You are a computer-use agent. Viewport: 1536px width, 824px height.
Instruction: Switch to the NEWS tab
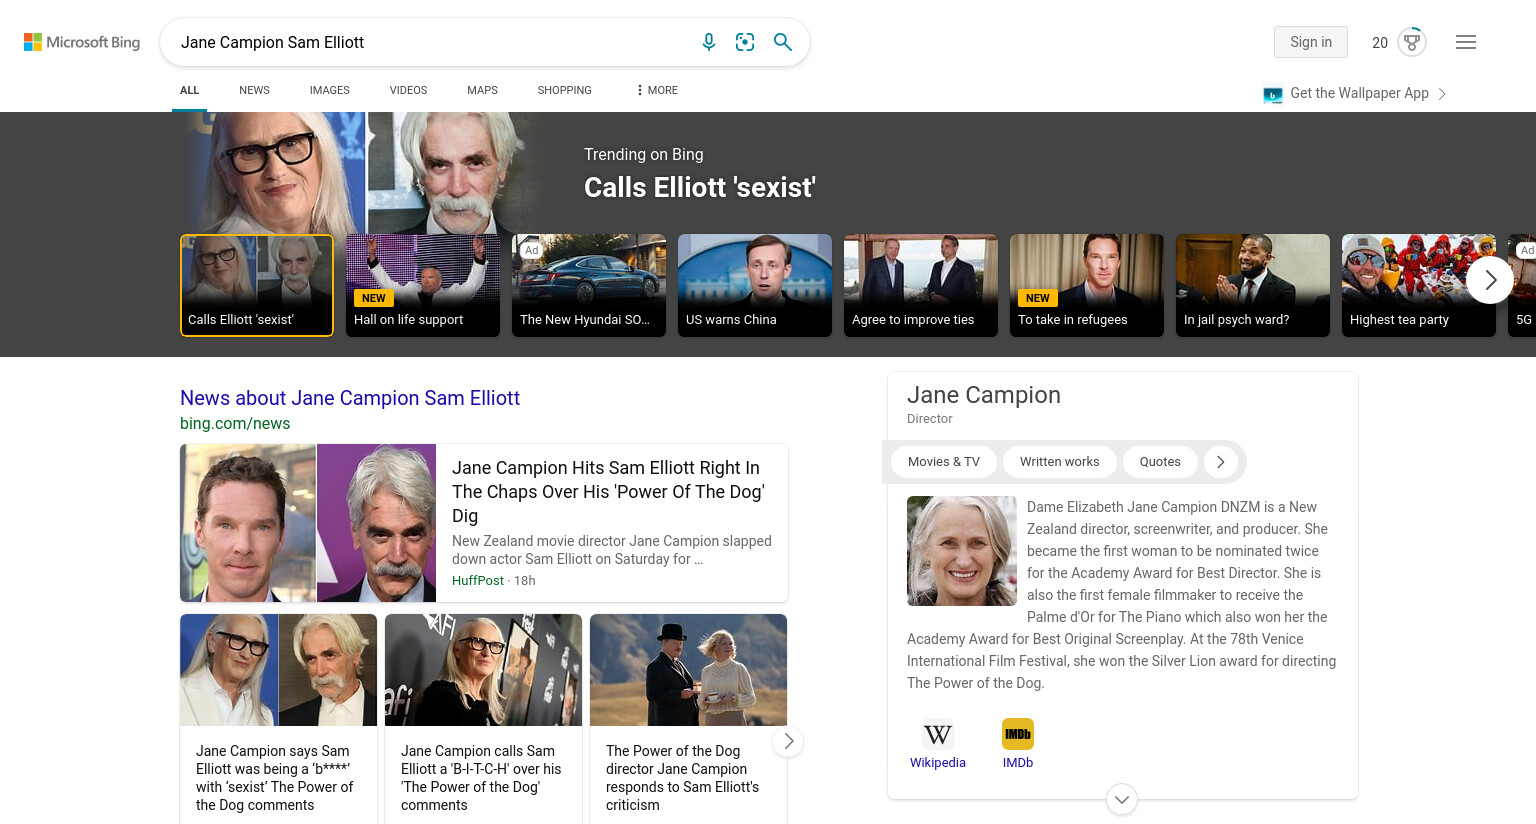pyautogui.click(x=254, y=90)
